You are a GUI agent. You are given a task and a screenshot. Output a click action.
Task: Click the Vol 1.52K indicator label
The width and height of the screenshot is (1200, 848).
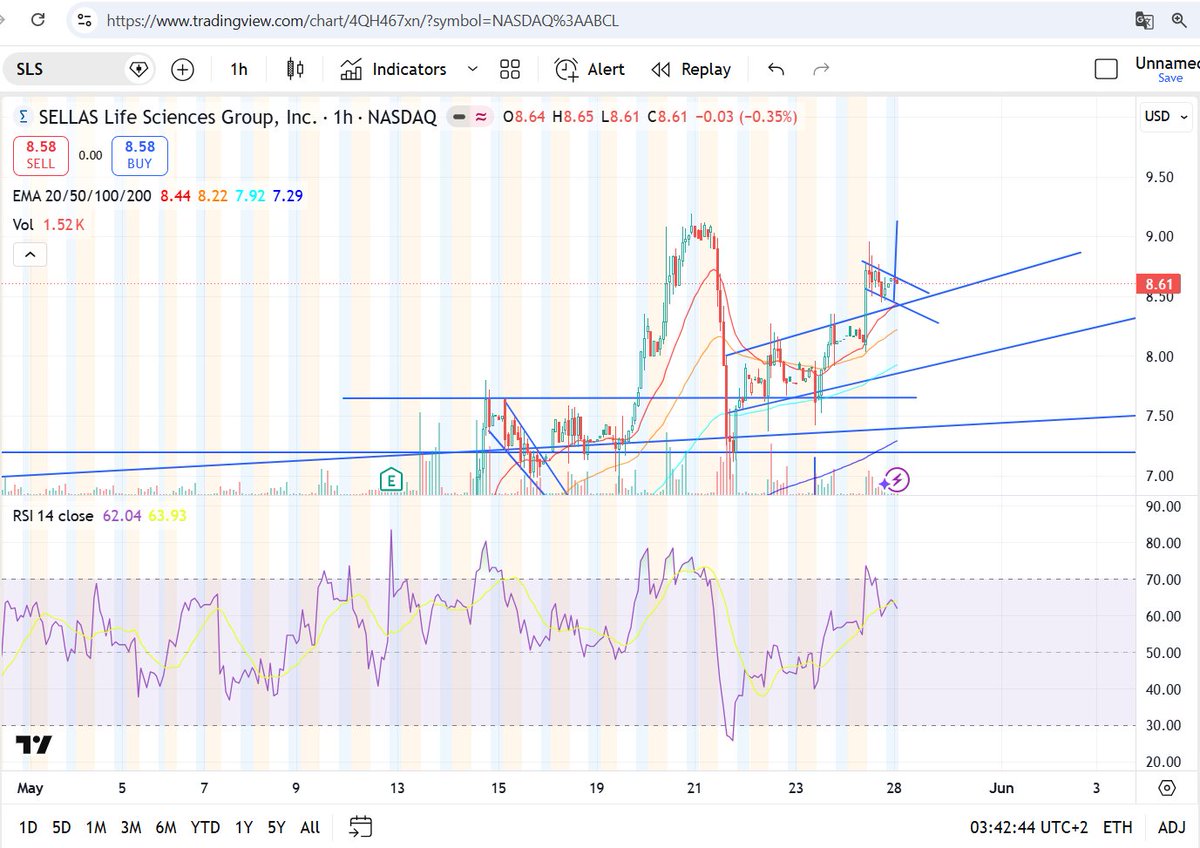tap(48, 225)
